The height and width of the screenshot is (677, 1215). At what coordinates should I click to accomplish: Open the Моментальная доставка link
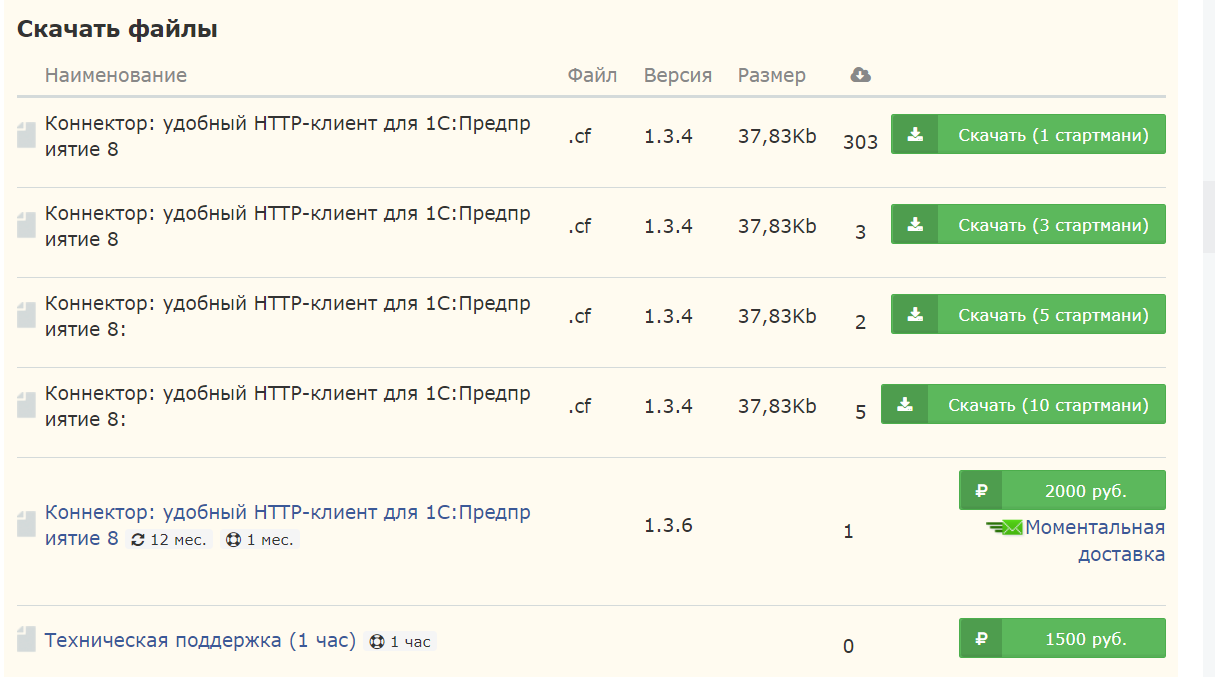[x=1095, y=540]
